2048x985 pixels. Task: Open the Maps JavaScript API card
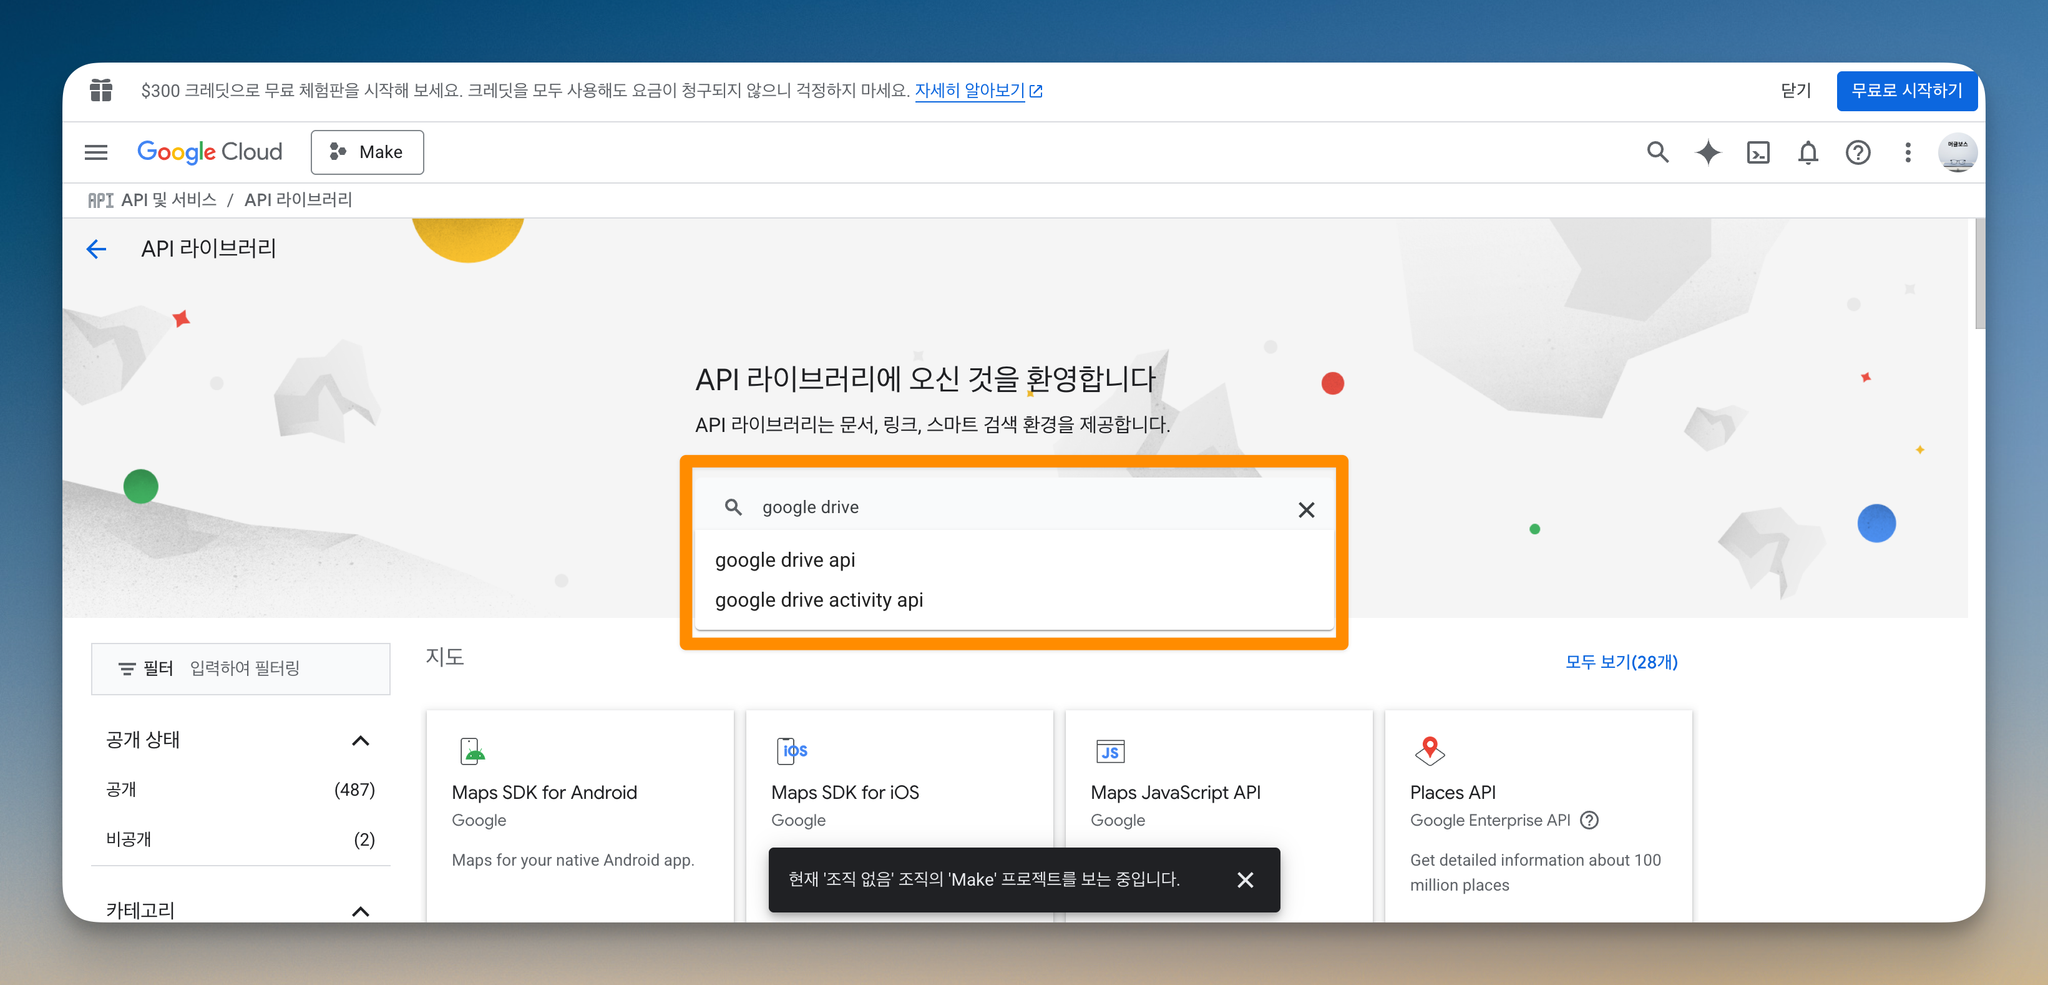1219,816
